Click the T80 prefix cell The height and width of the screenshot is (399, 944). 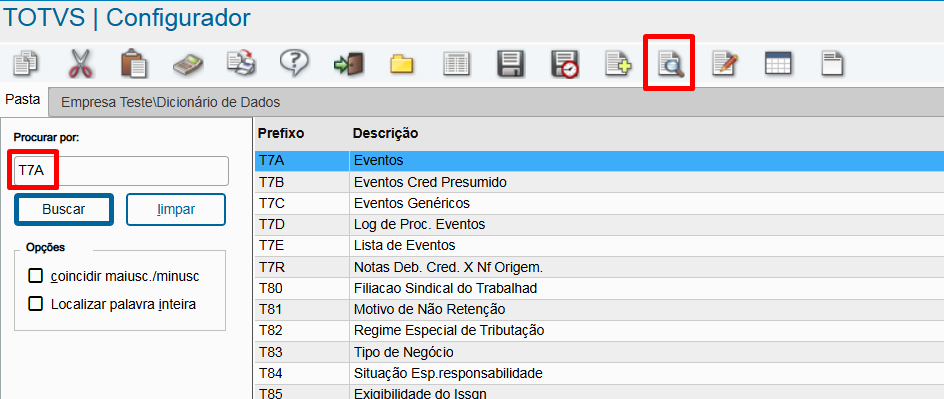302,288
